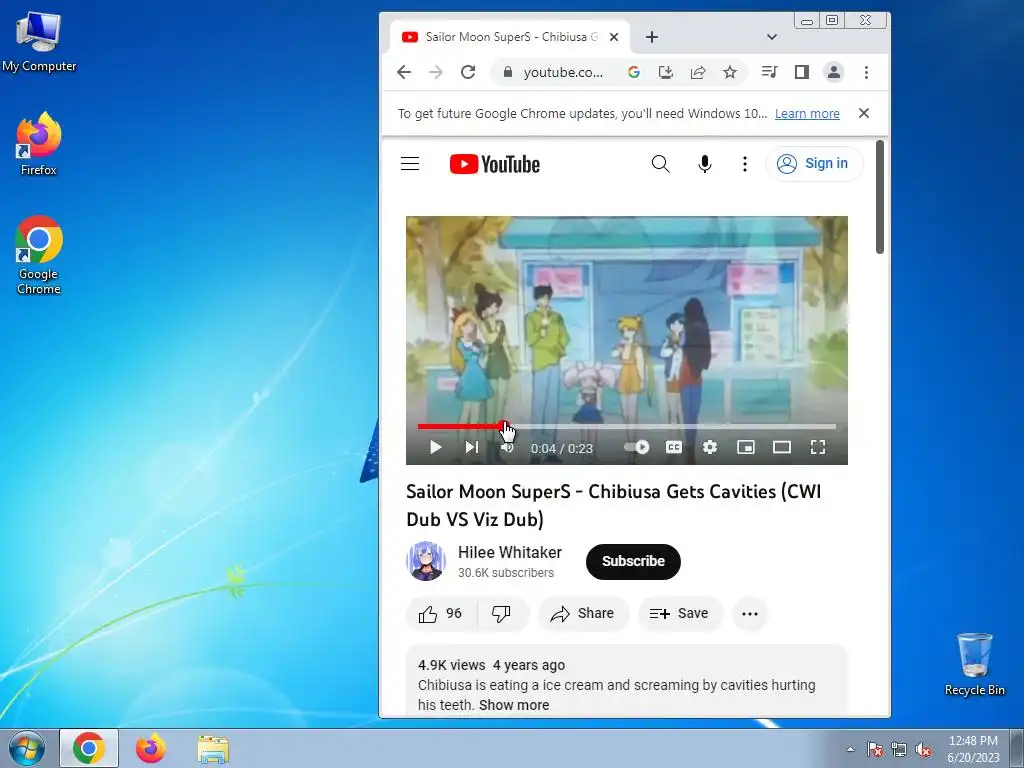The width and height of the screenshot is (1024, 768).
Task: Seek on the video progress bar
Action: [x=627, y=427]
